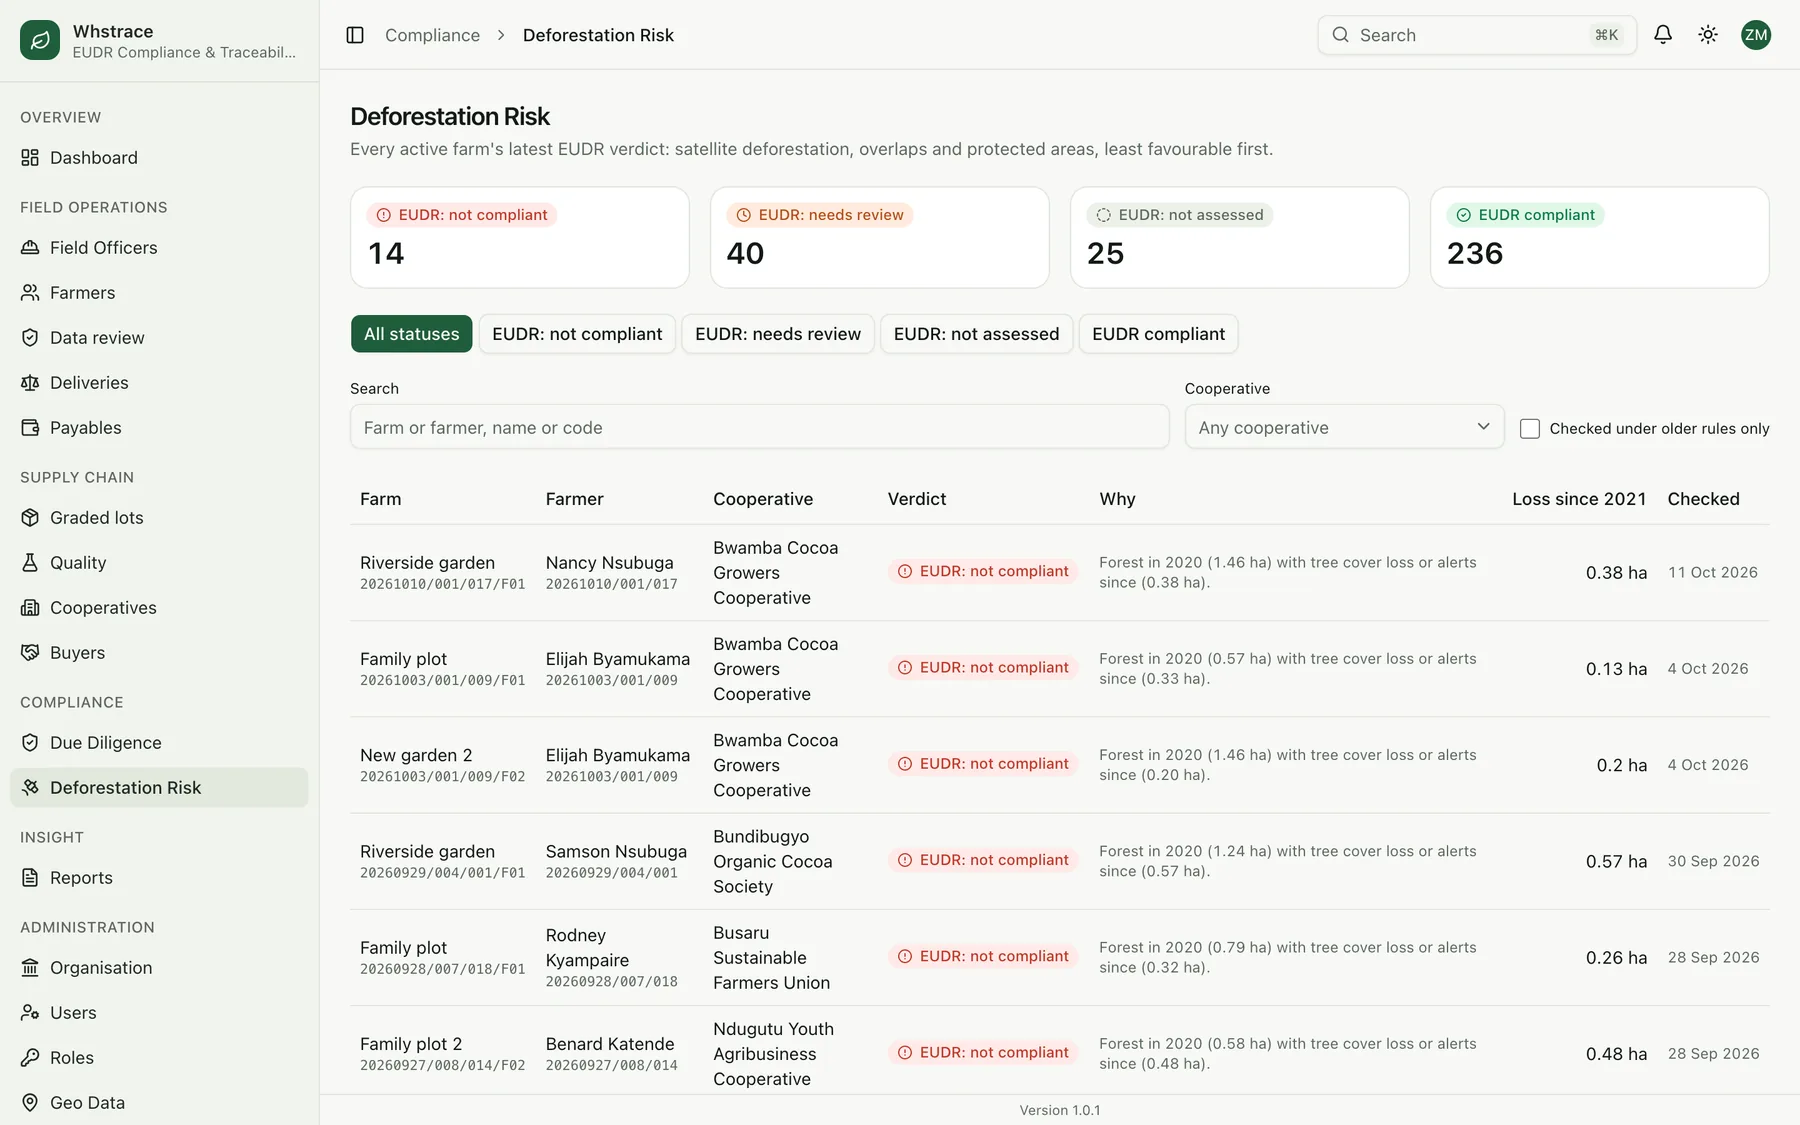
Task: Select the EUDR compliant filter tab
Action: click(x=1158, y=334)
